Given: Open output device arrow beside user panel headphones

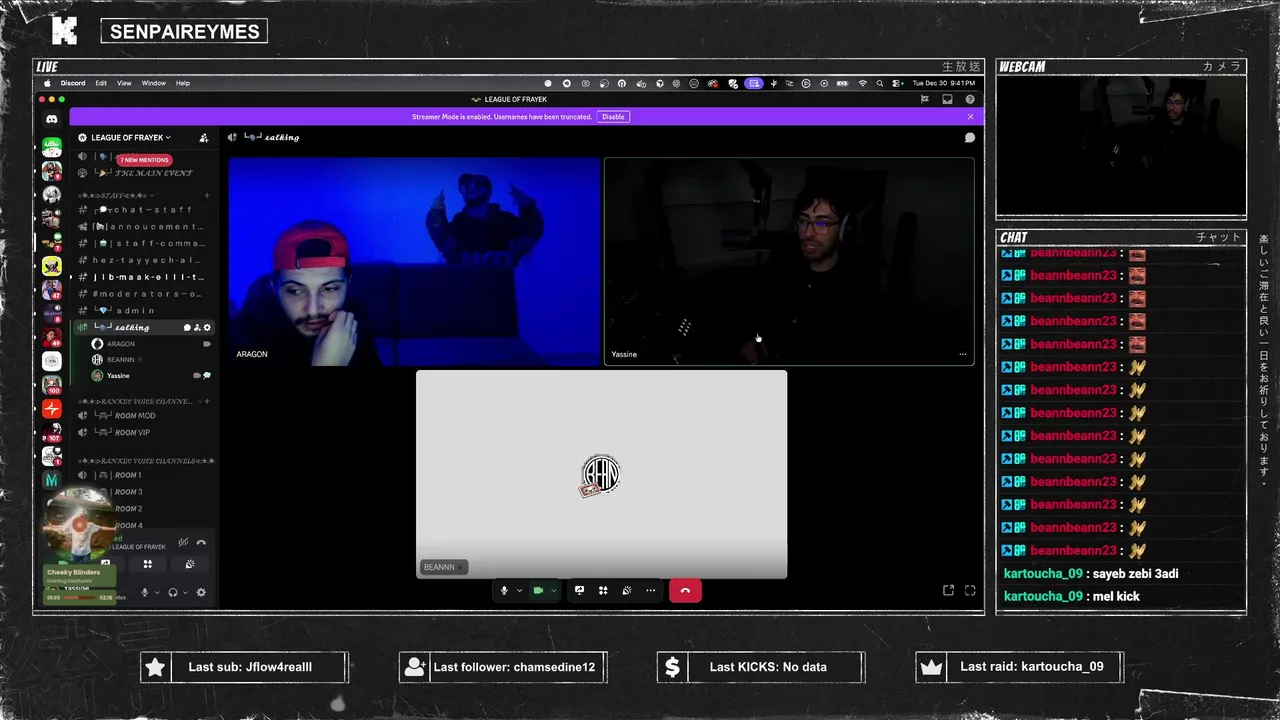Looking at the screenshot, I should coord(185,593).
